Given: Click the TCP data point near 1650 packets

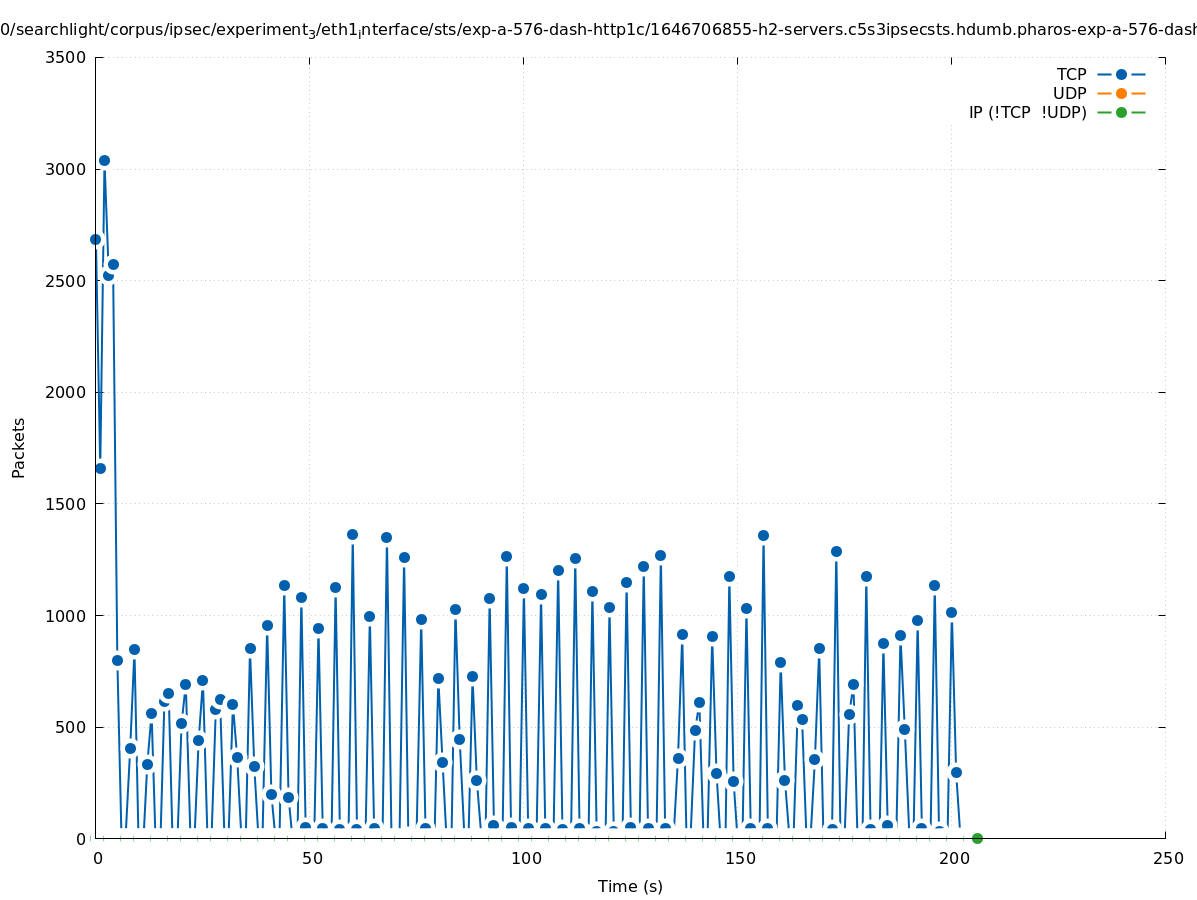Looking at the screenshot, I should [100, 468].
